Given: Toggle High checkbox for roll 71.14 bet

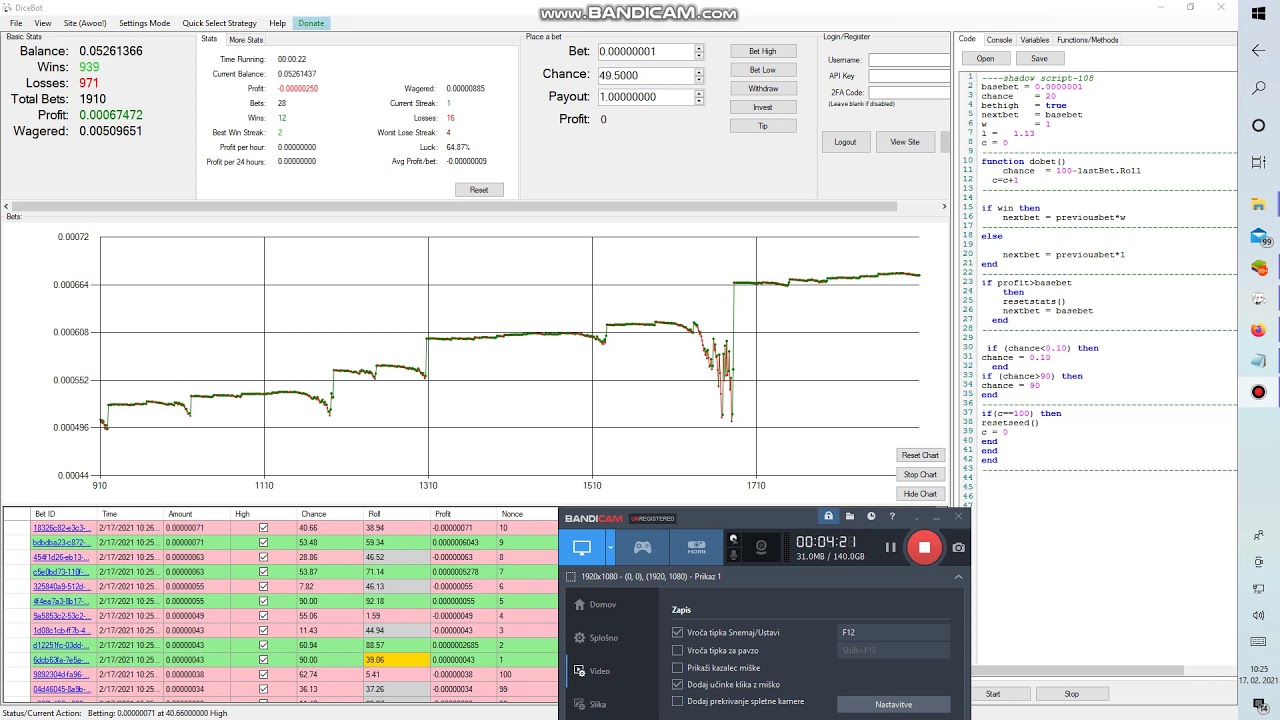Looking at the screenshot, I should coord(263,572).
